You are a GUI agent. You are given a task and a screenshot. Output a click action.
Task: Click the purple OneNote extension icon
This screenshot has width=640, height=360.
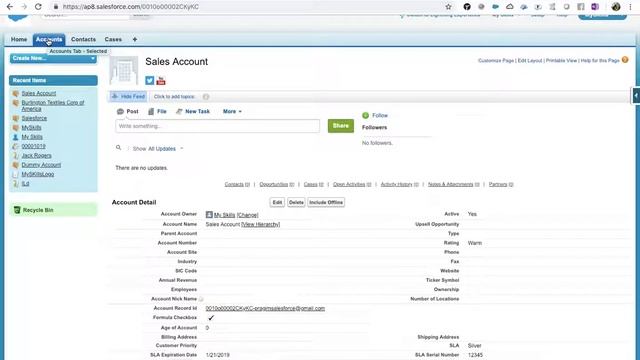(x=595, y=7)
